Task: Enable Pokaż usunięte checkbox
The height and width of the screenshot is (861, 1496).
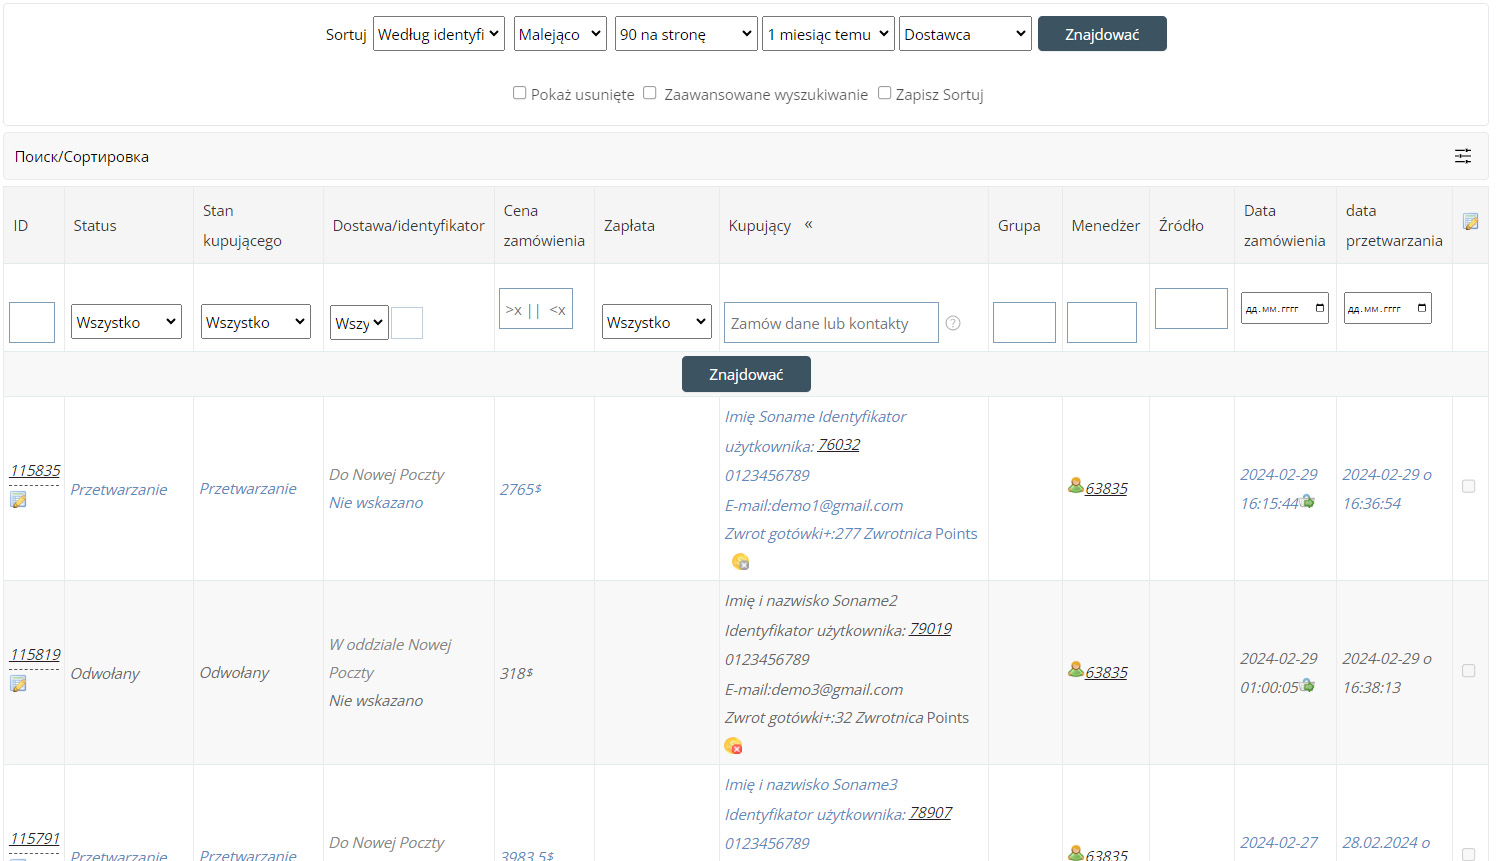Action: (x=519, y=93)
